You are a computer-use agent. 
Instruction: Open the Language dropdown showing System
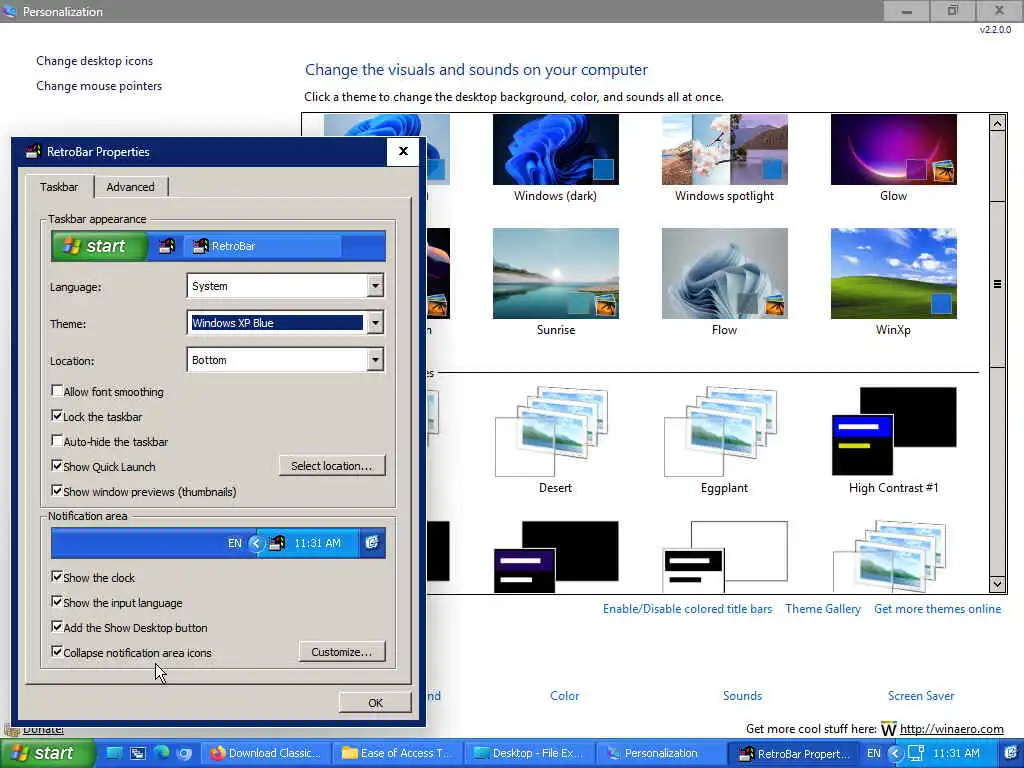tap(285, 285)
